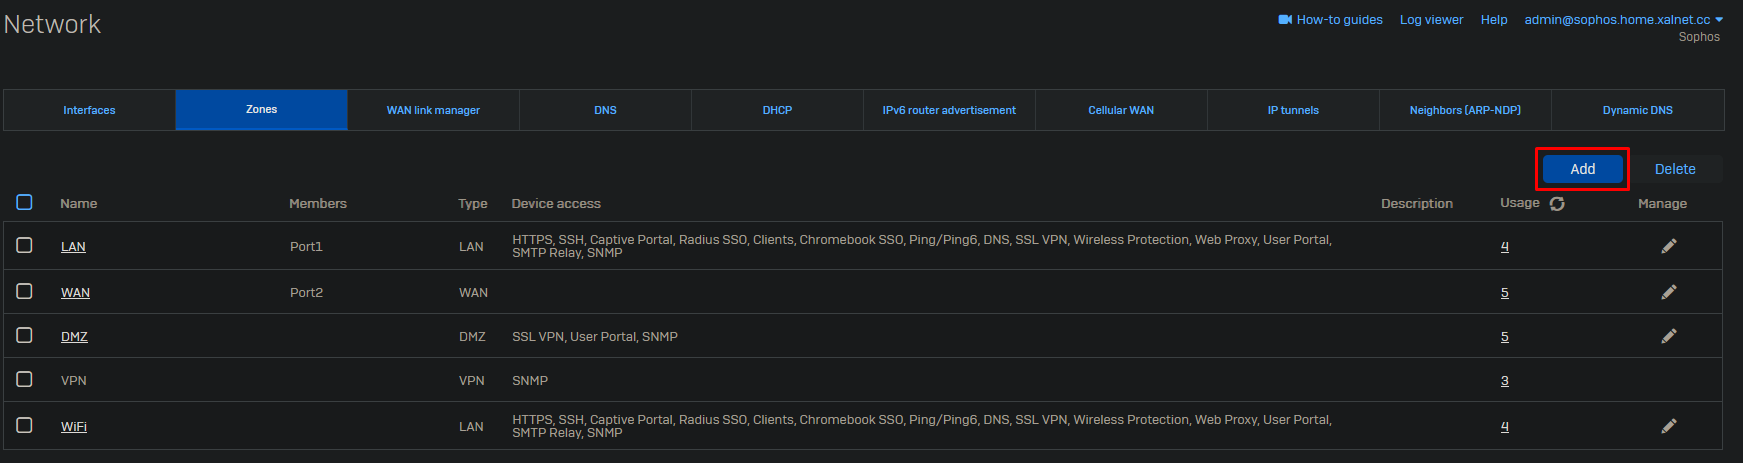This screenshot has height=463, width=1743.
Task: Select all zones with header checkbox
Action: pos(25,203)
